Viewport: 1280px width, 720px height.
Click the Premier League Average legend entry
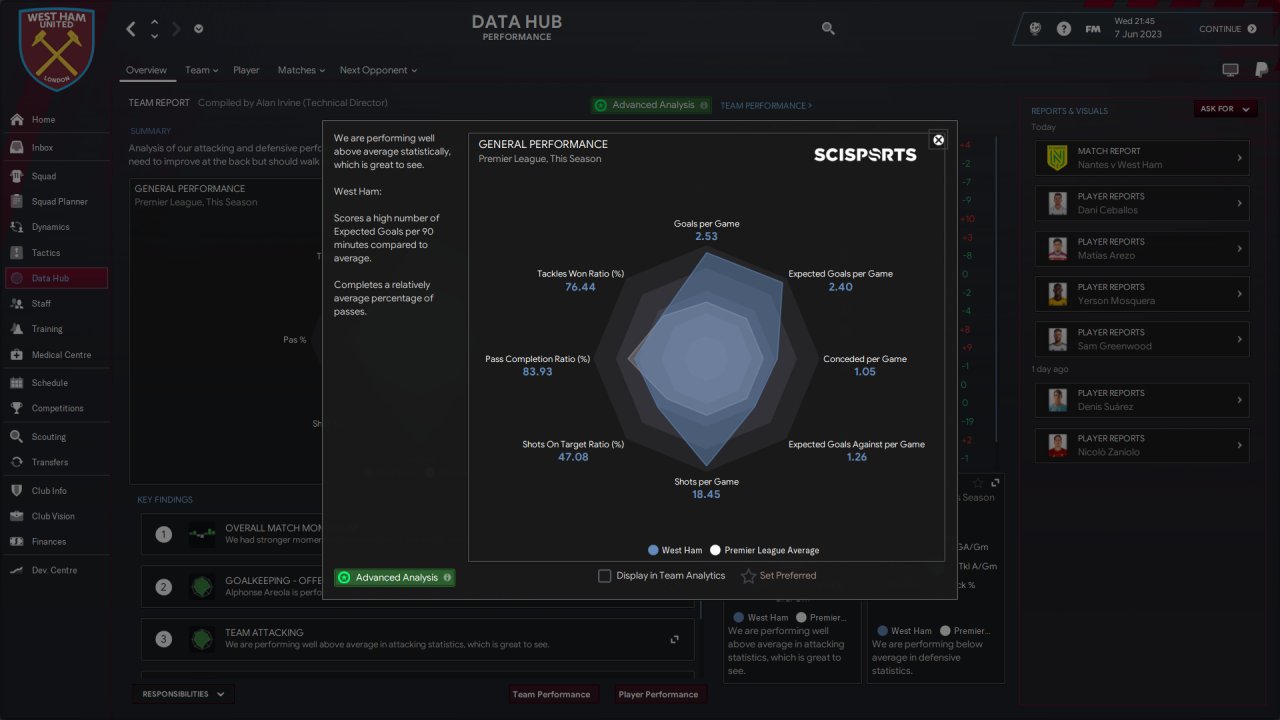[x=765, y=550]
